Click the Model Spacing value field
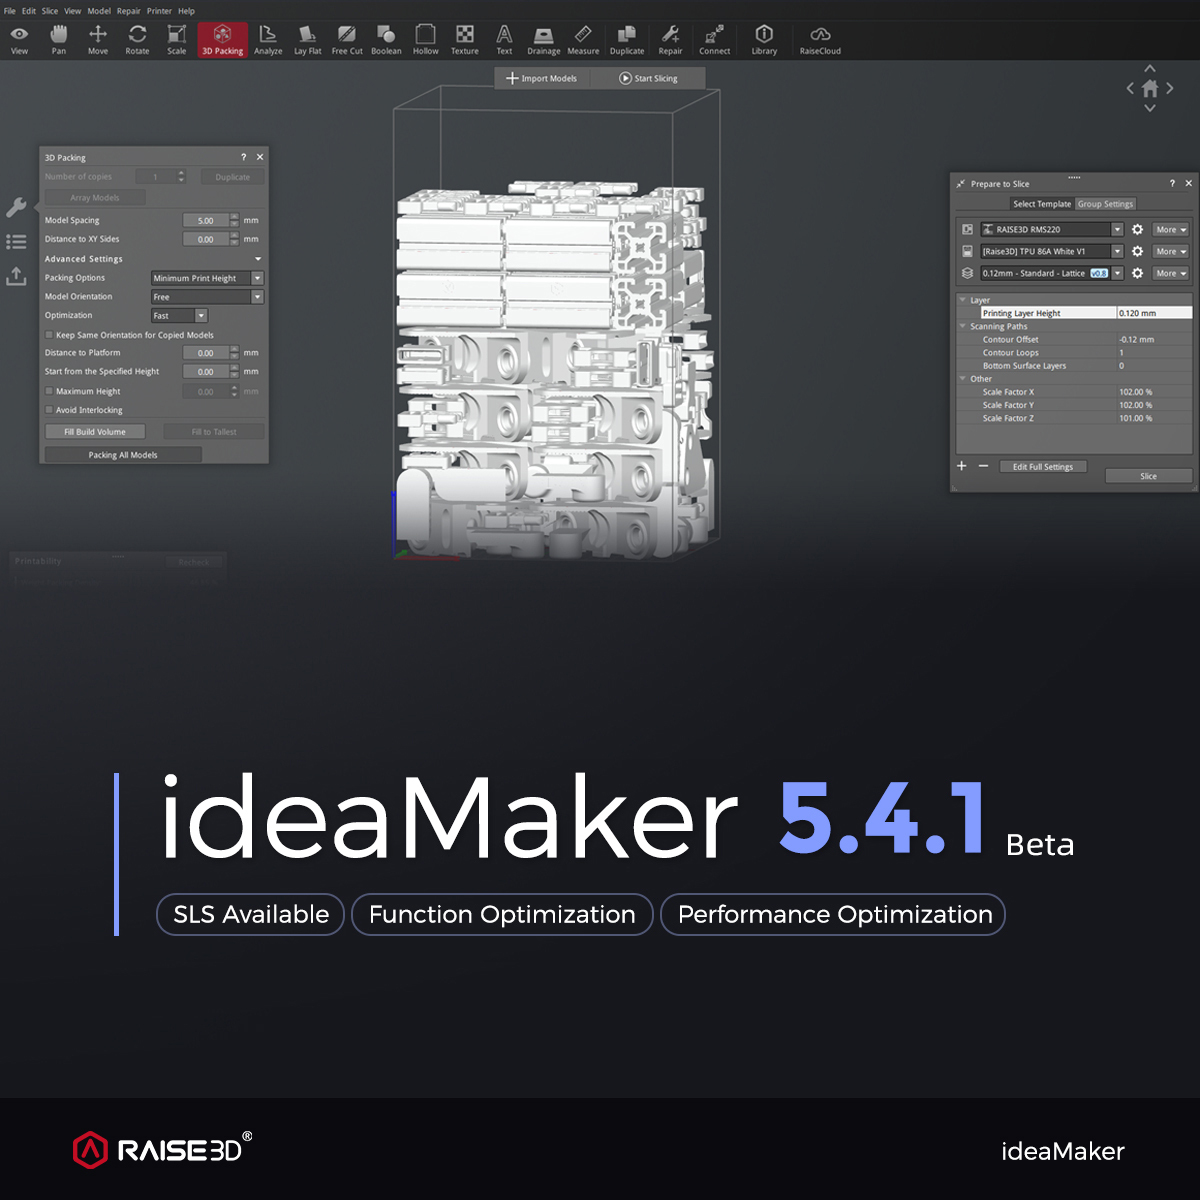The image size is (1200, 1200). (x=206, y=220)
